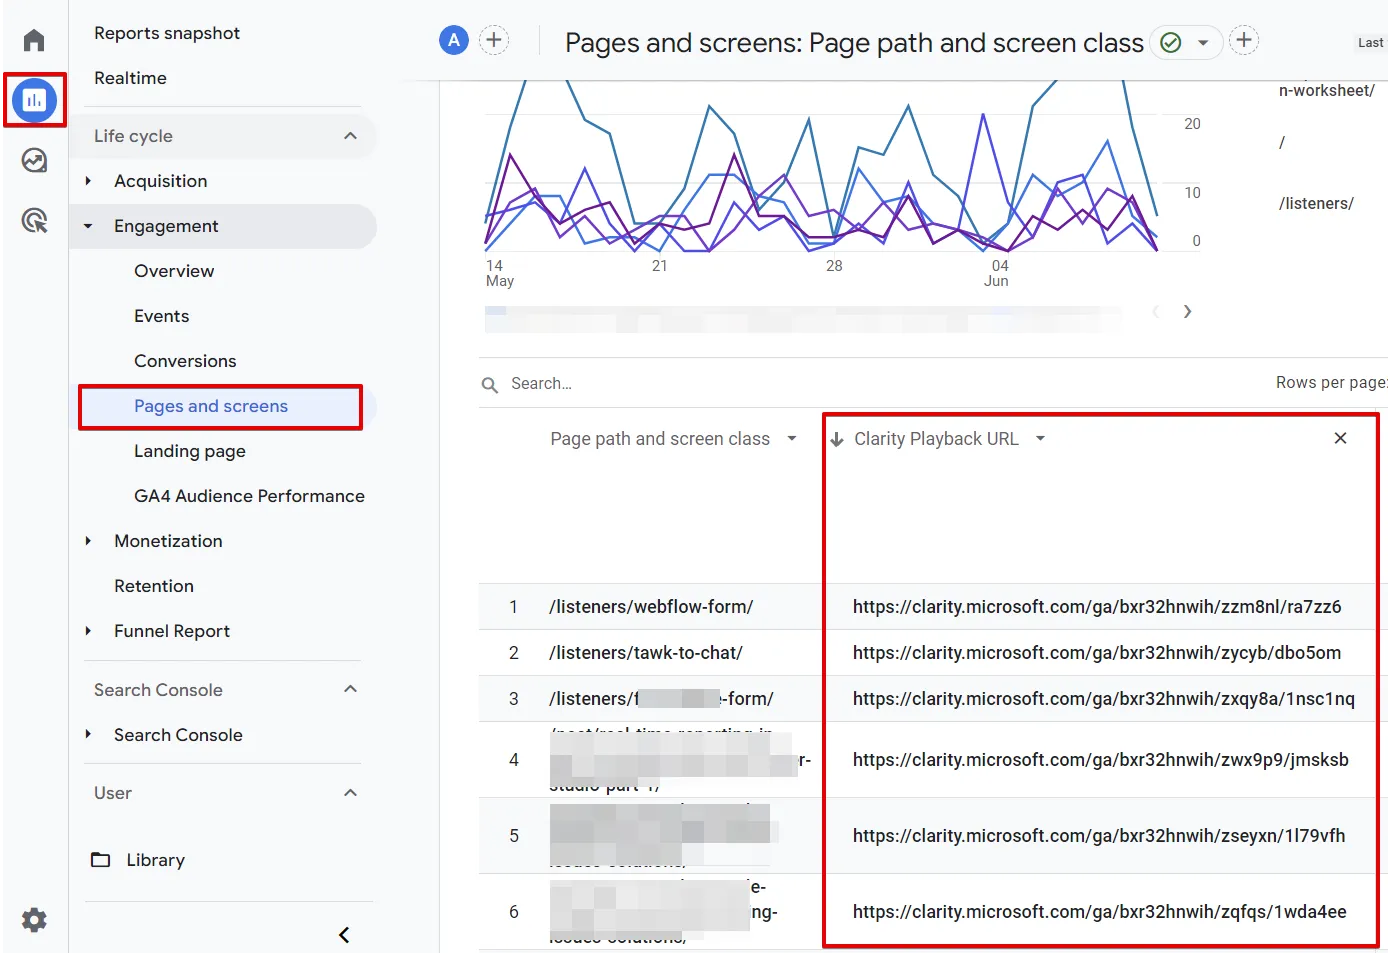Open Admin settings gear icon
Viewport: 1388px width, 953px height.
coord(34,920)
